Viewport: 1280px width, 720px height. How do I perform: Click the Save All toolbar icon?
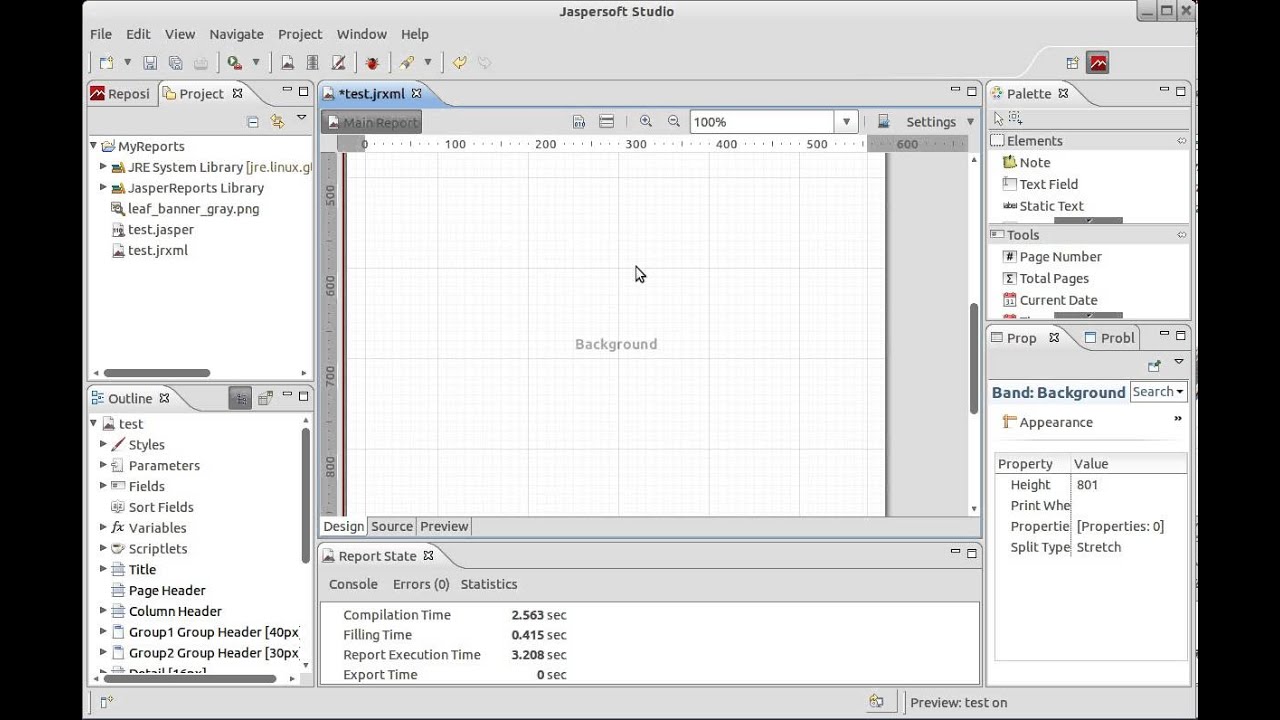tap(175, 63)
